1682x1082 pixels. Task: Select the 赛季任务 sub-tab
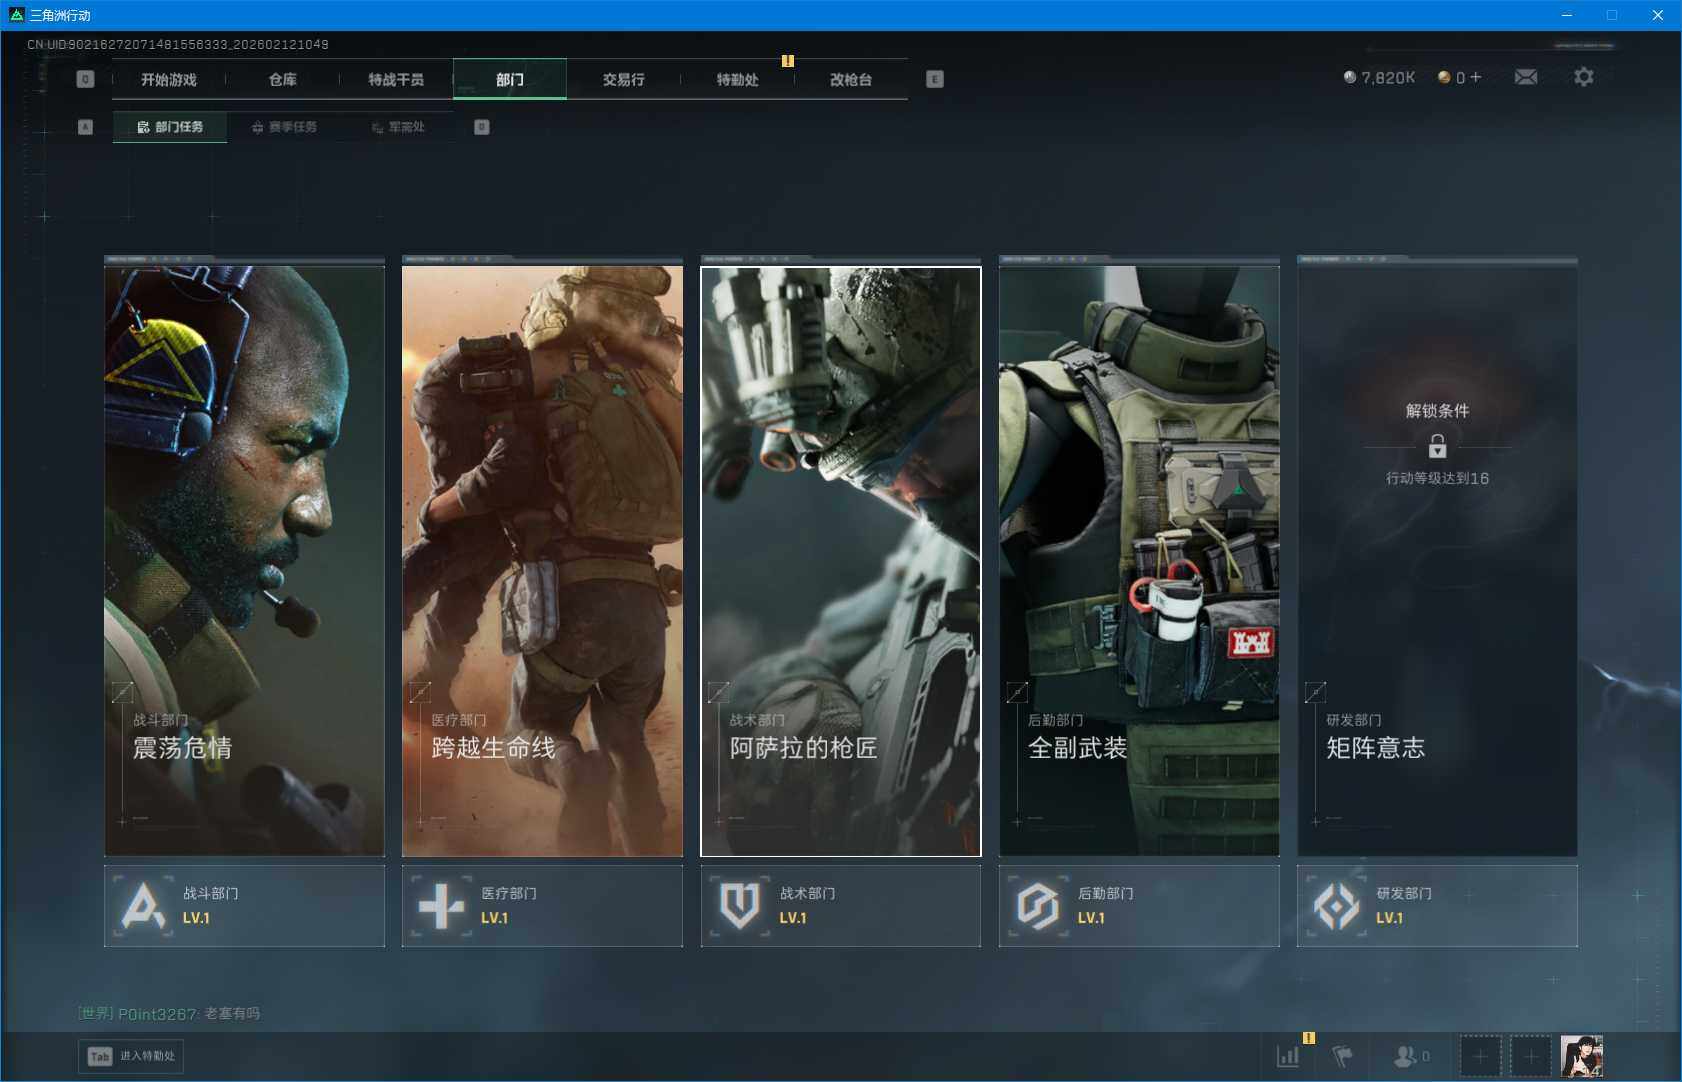(285, 127)
